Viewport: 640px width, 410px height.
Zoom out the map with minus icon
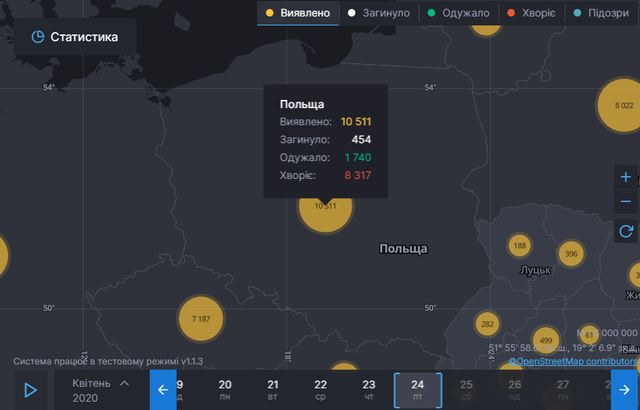point(626,202)
